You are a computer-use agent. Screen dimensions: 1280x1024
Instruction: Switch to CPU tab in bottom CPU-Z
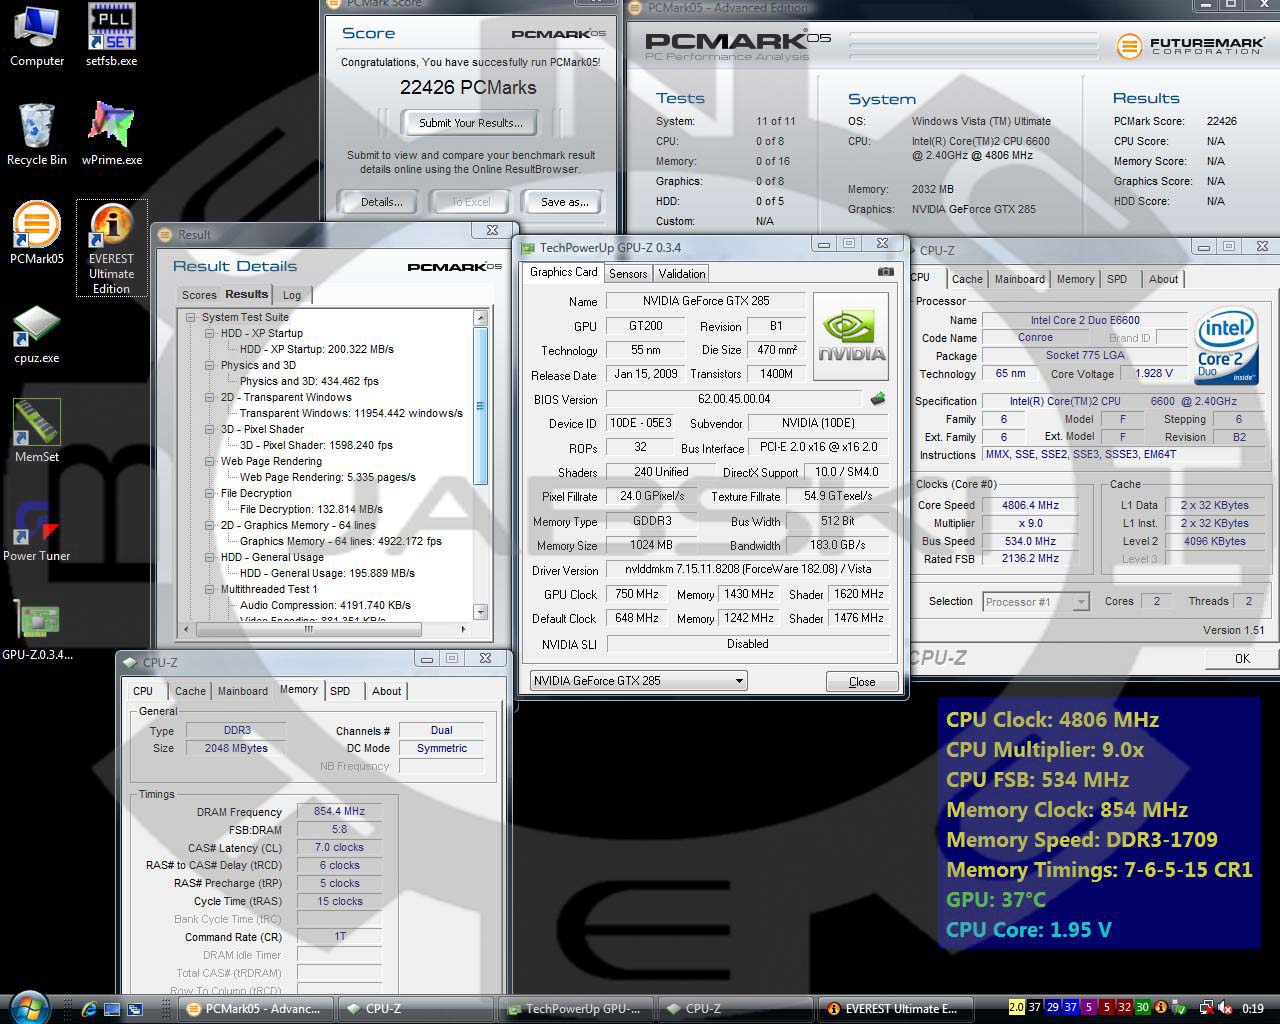point(143,691)
